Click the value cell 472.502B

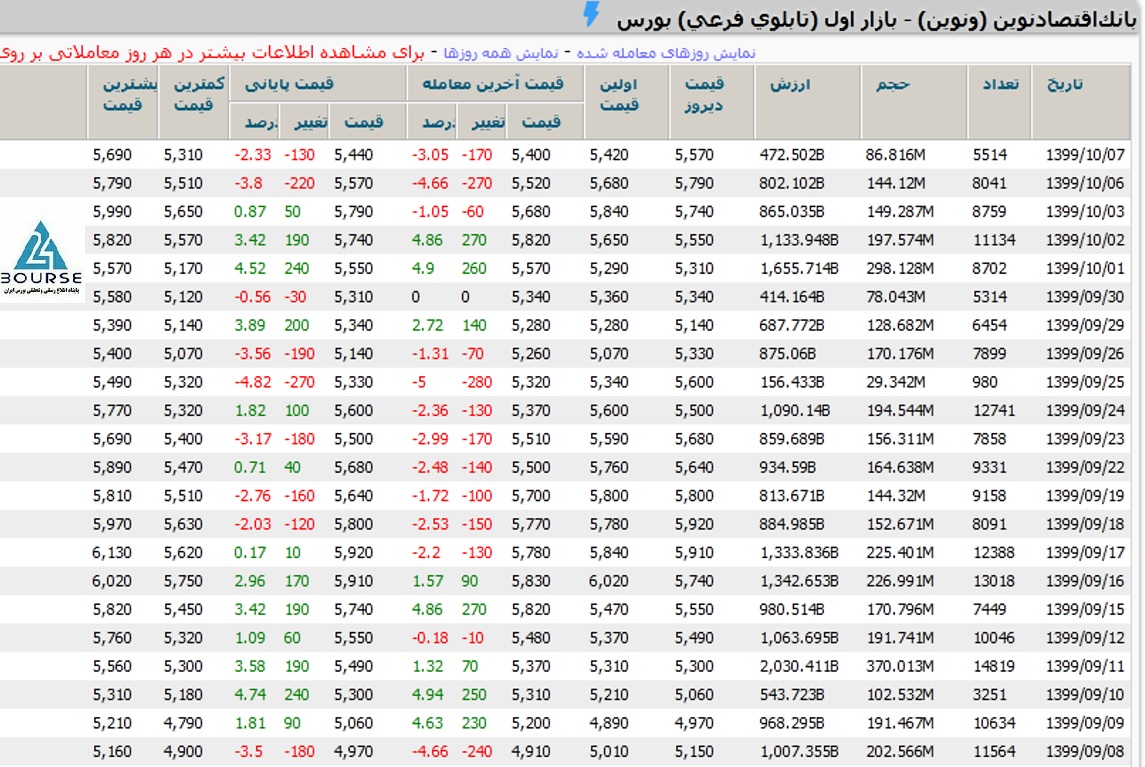pyautogui.click(x=792, y=155)
